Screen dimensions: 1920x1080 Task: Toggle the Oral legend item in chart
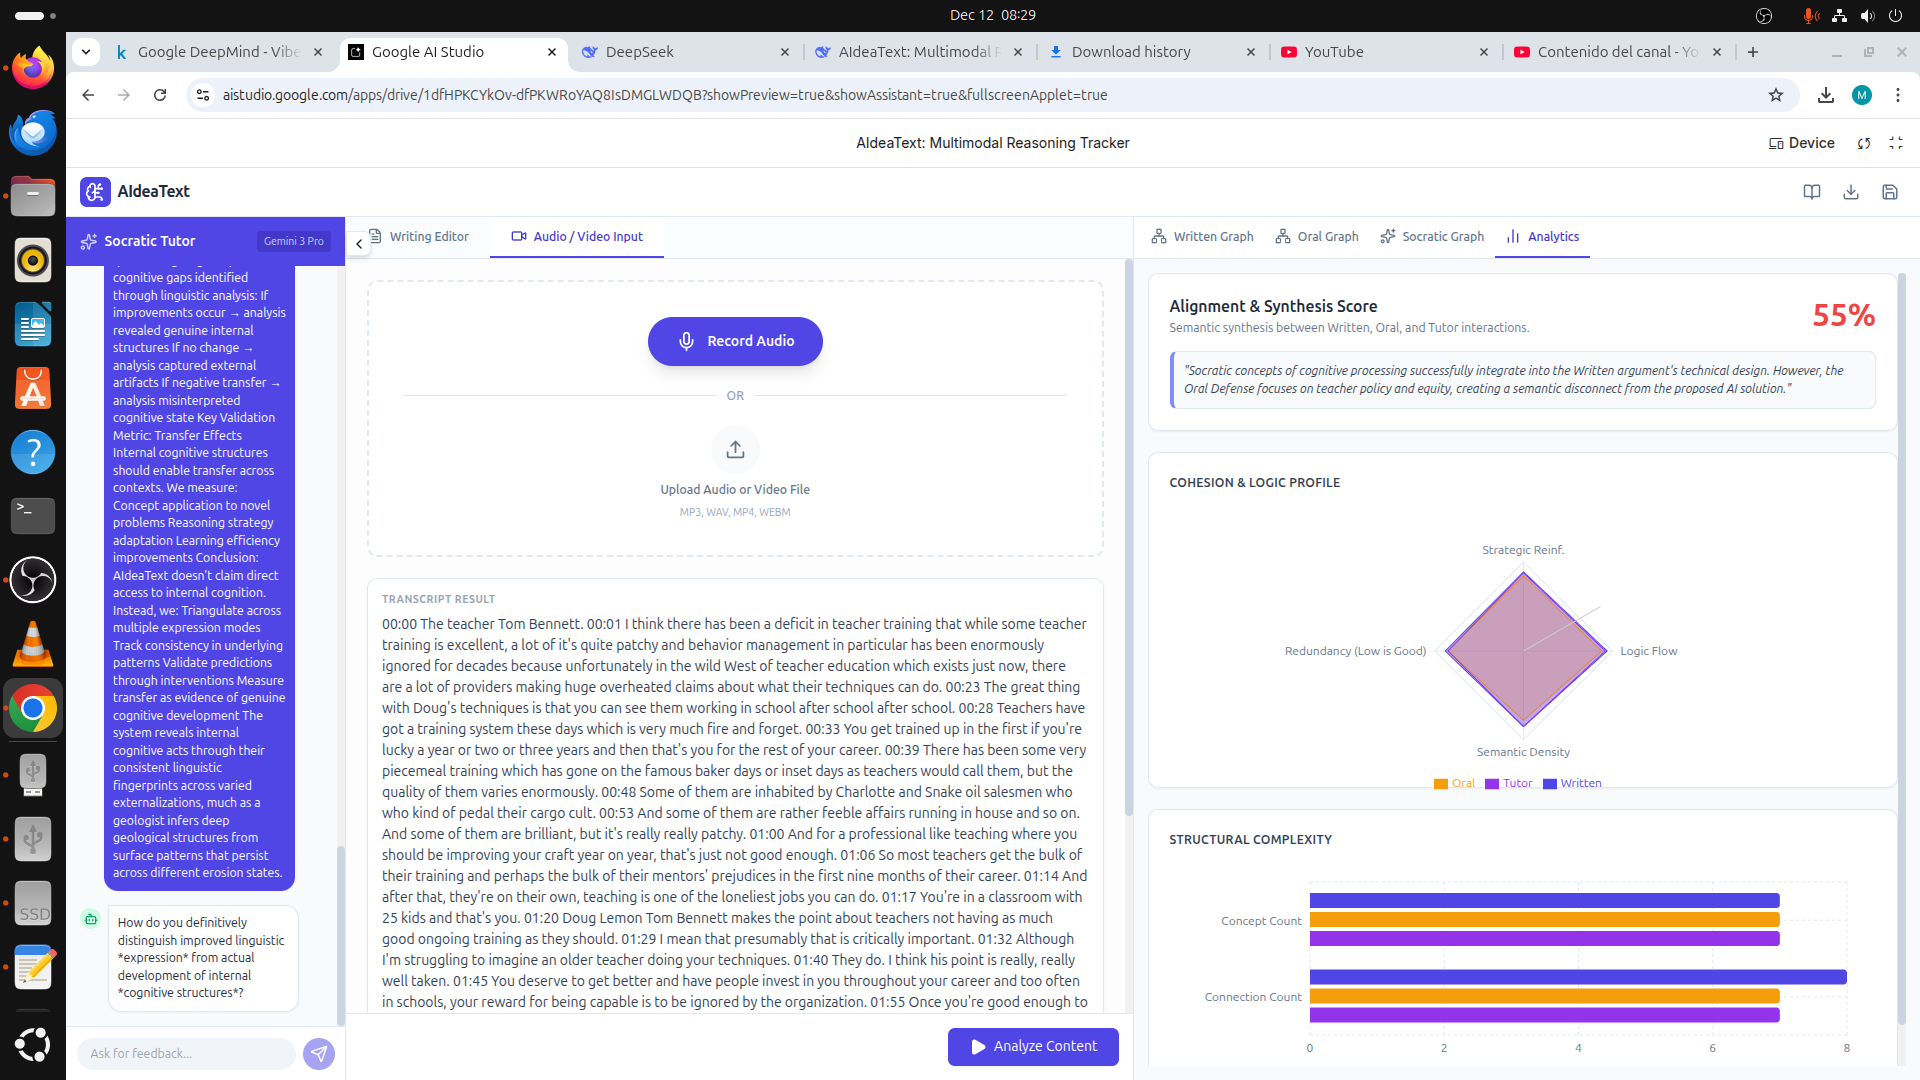pyautogui.click(x=1454, y=783)
